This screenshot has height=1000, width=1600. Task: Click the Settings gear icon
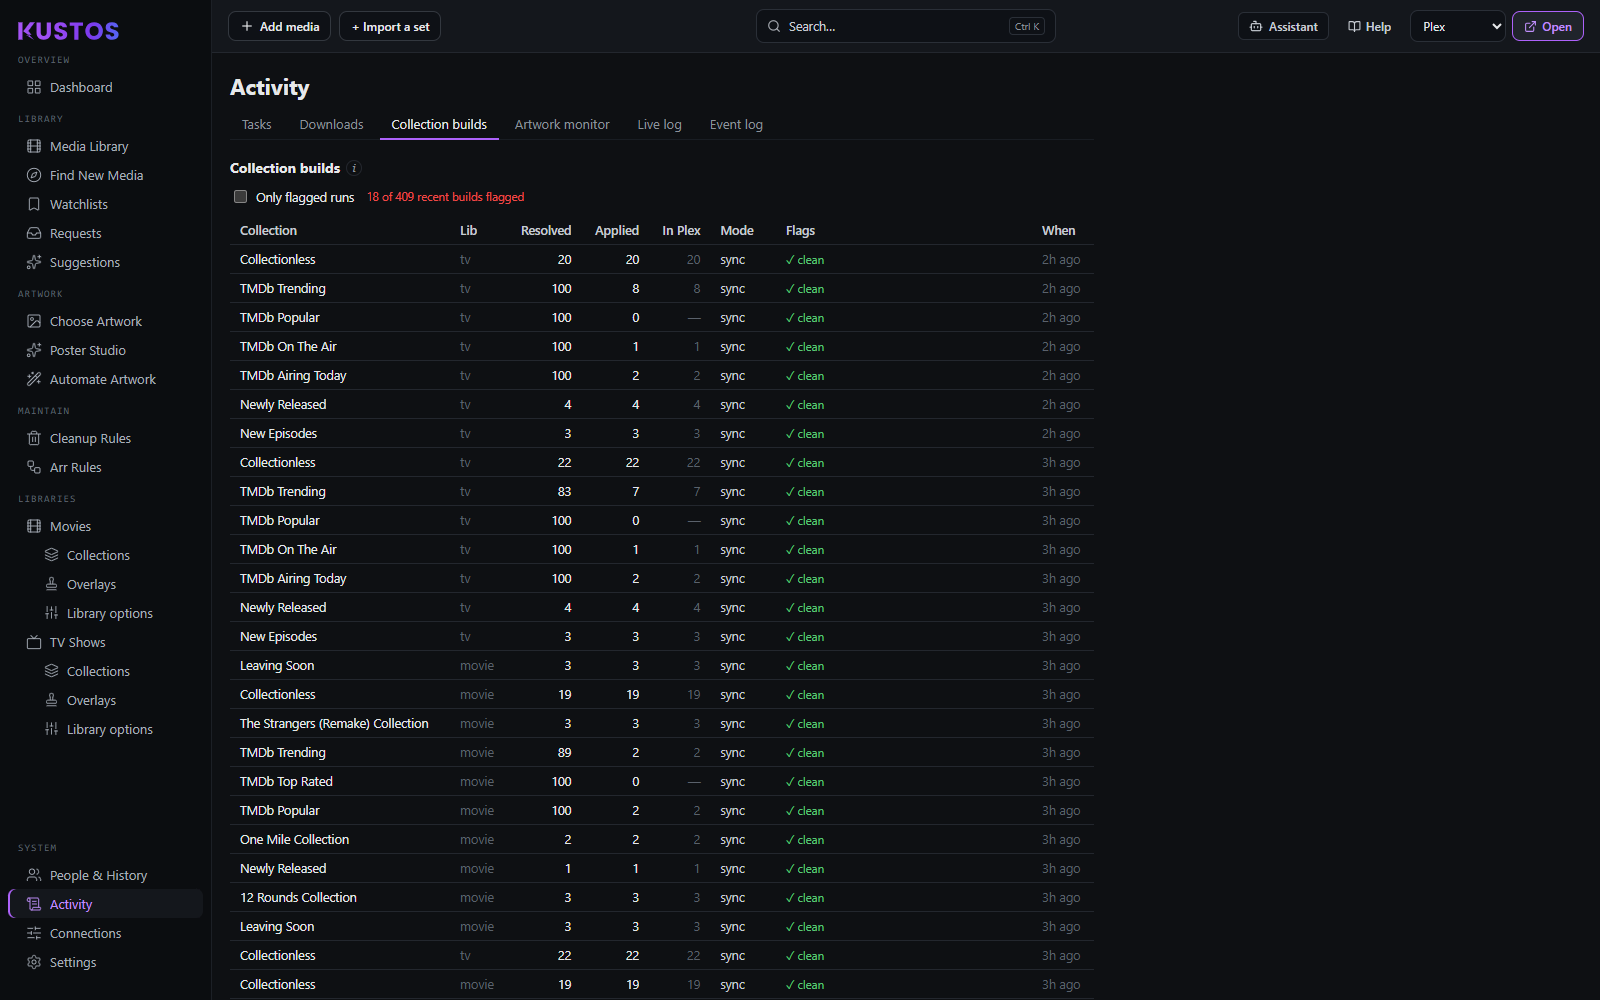point(34,962)
